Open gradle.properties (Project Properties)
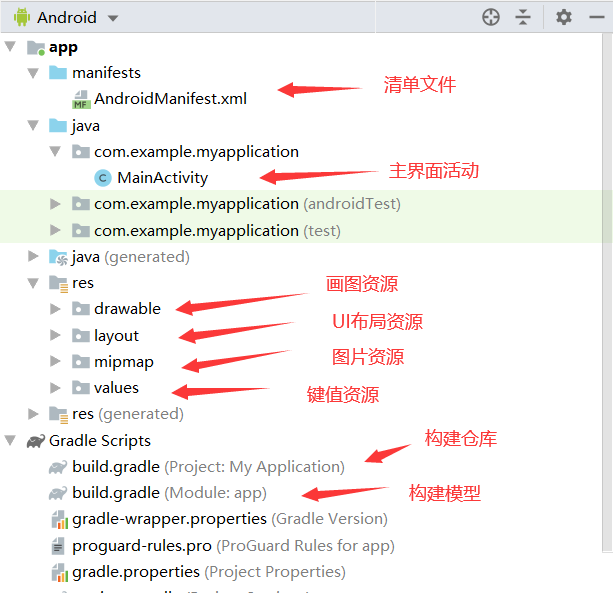This screenshot has height=593, width=613. point(209,572)
